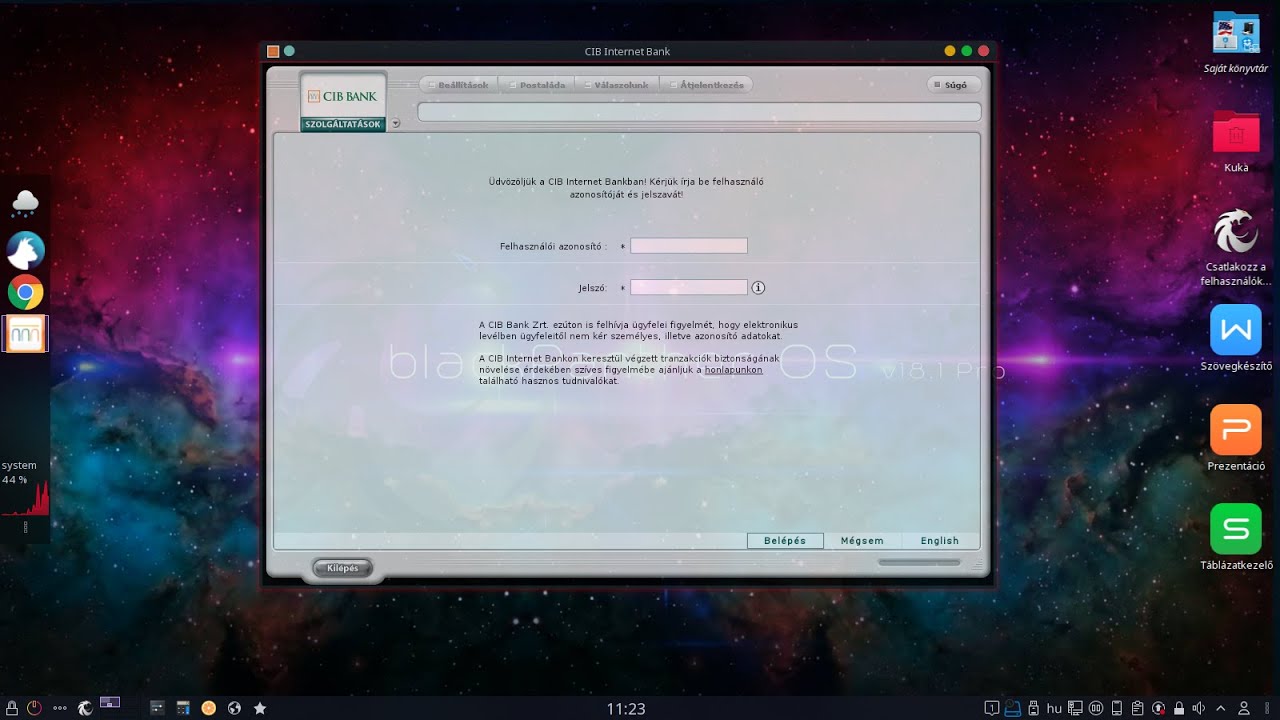This screenshot has width=1280, height=720.
Task: Click the Mégsem cancel button
Action: point(862,541)
